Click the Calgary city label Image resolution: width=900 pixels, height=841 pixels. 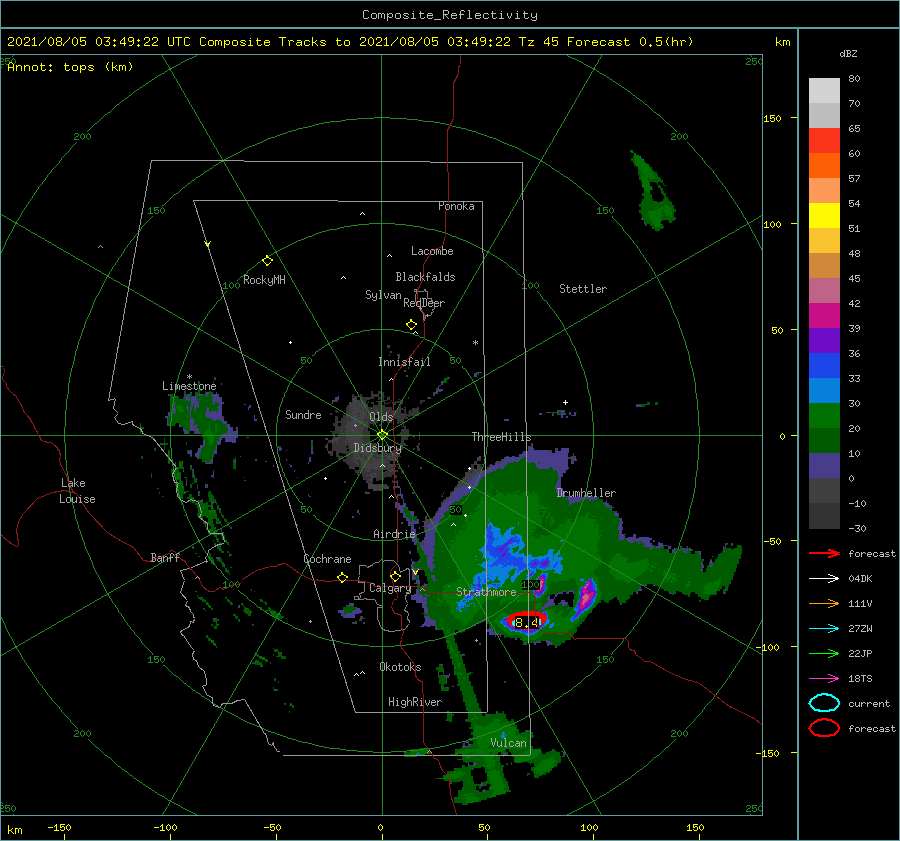click(x=390, y=588)
